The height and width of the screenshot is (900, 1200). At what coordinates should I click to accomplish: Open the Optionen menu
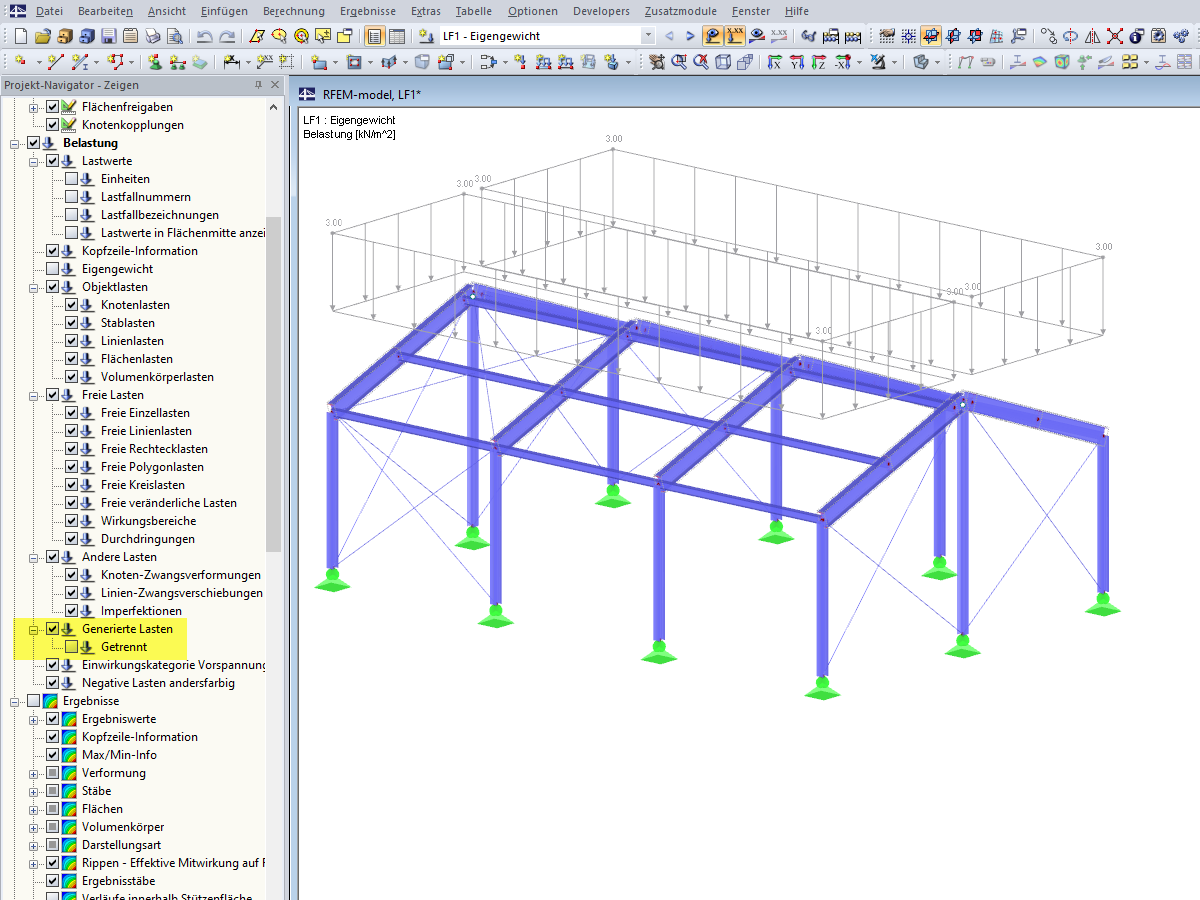[x=533, y=11]
